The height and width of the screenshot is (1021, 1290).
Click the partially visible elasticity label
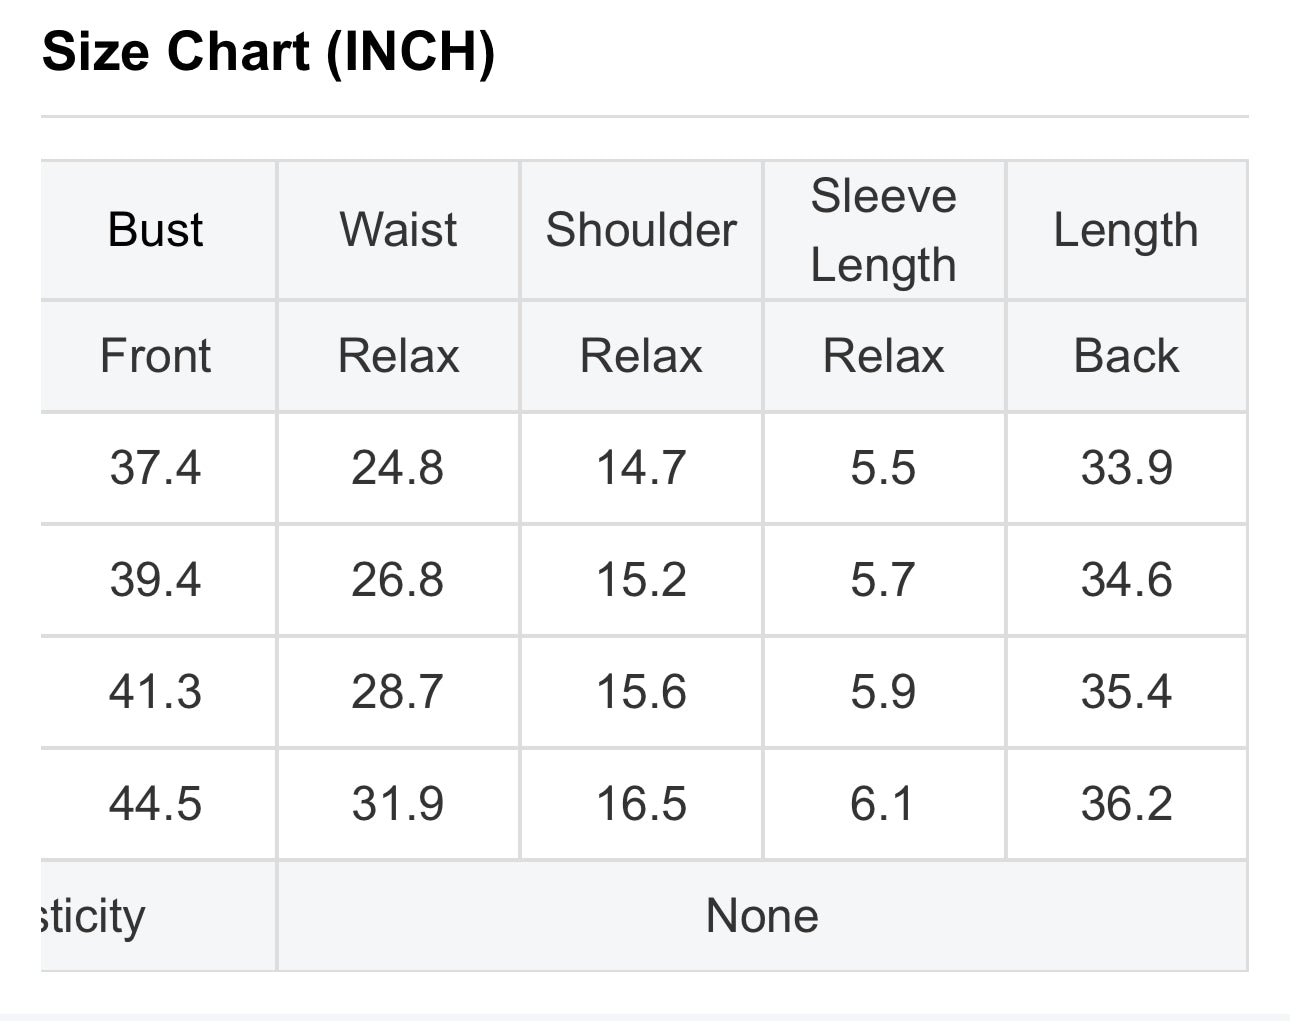pos(95,916)
